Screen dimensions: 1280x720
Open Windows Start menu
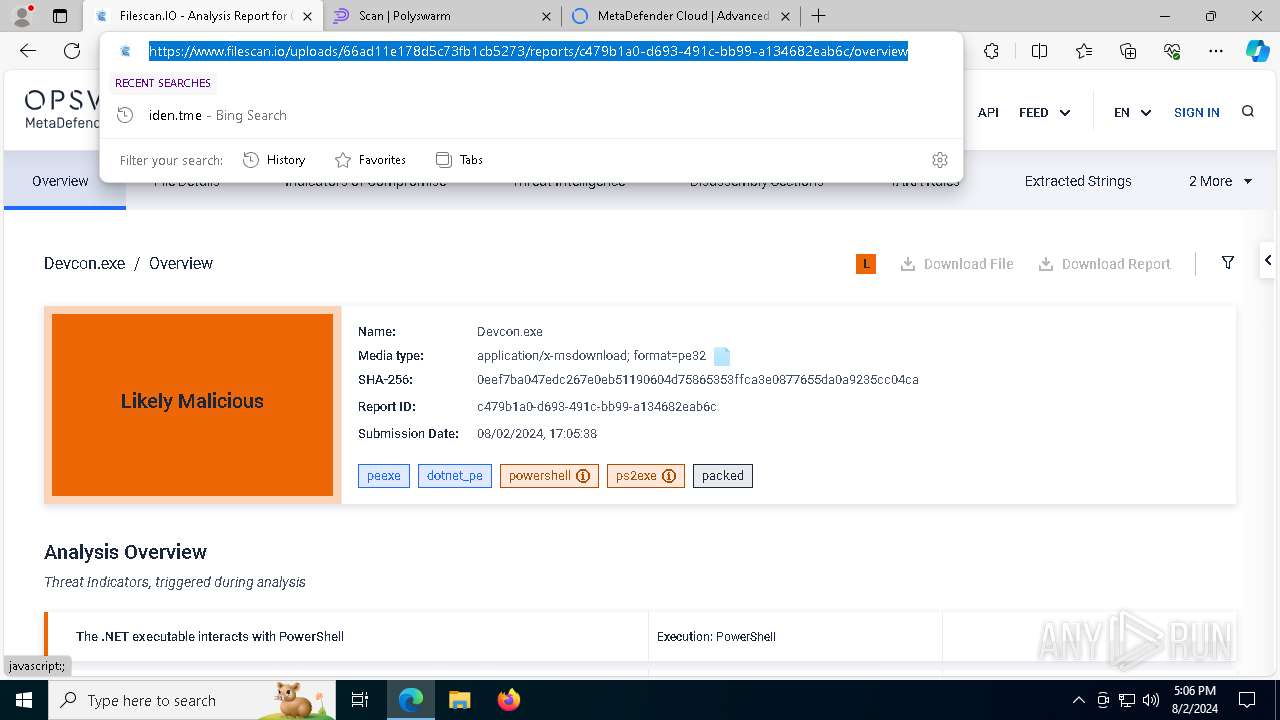point(24,700)
